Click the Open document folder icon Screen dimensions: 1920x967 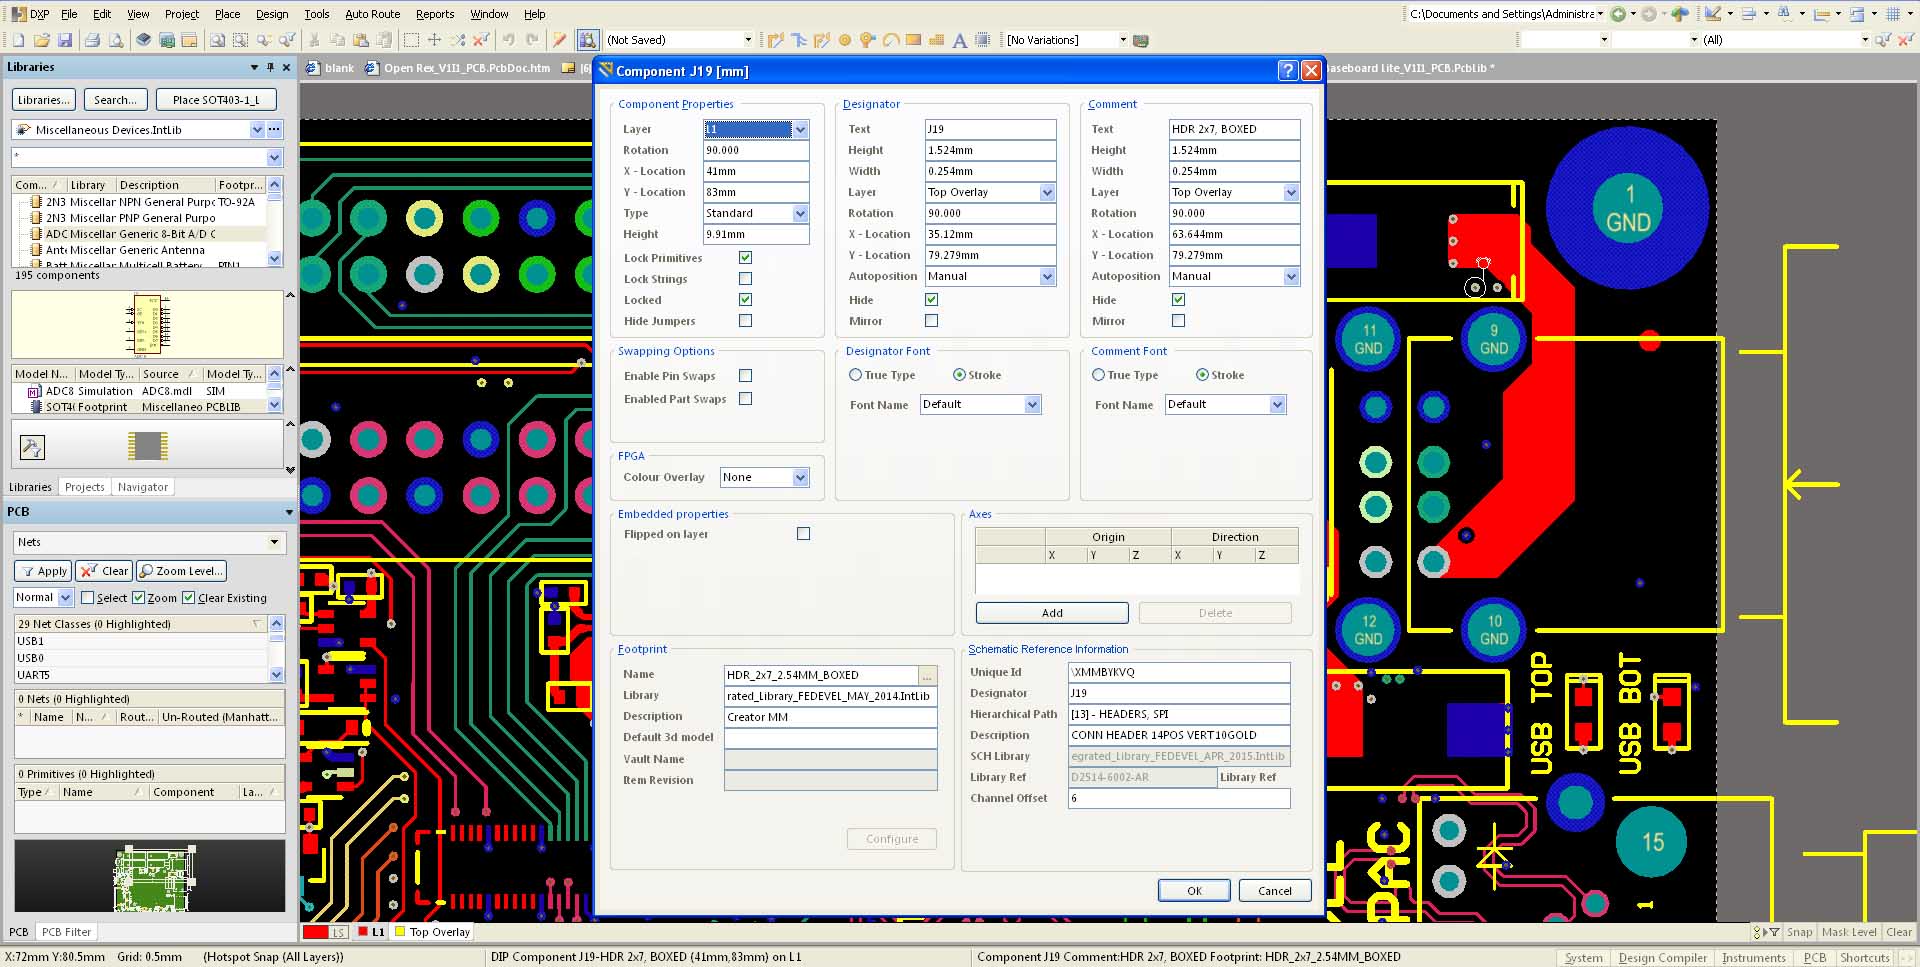coord(41,40)
